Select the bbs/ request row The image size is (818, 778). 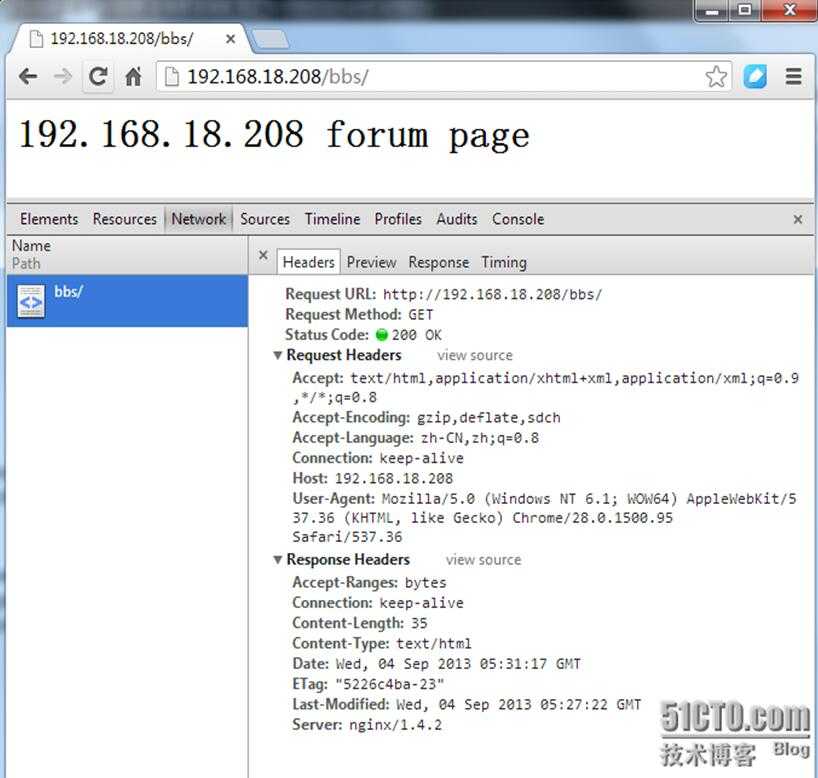pyautogui.click(x=127, y=301)
